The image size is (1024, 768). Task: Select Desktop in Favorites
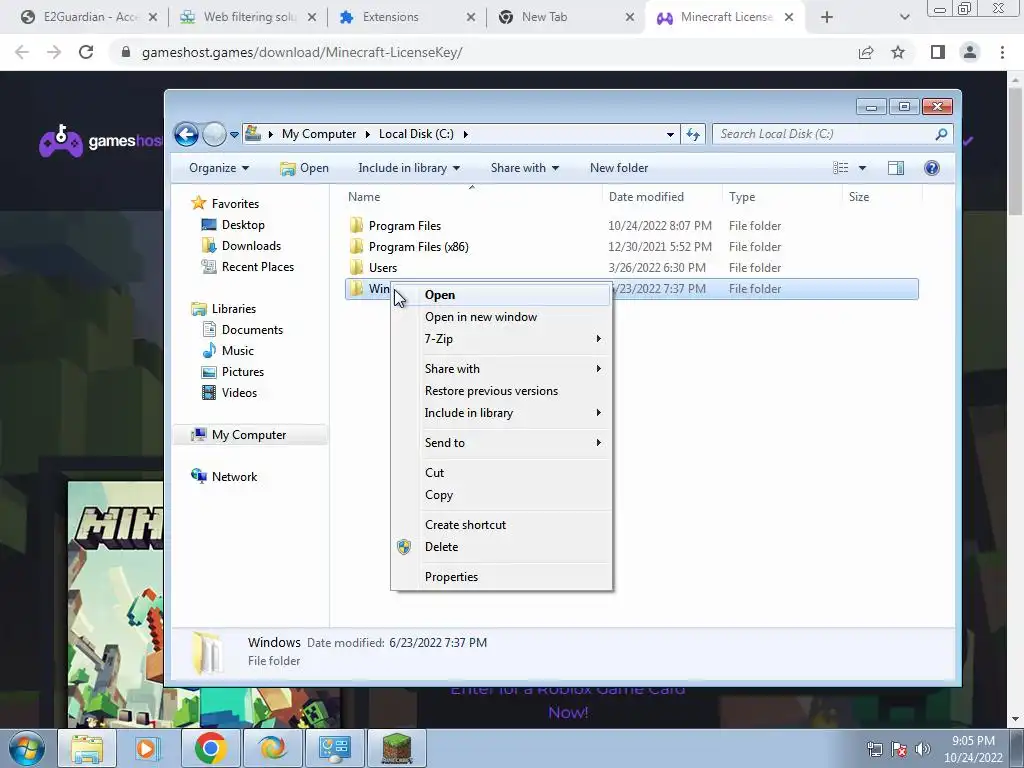coord(243,225)
